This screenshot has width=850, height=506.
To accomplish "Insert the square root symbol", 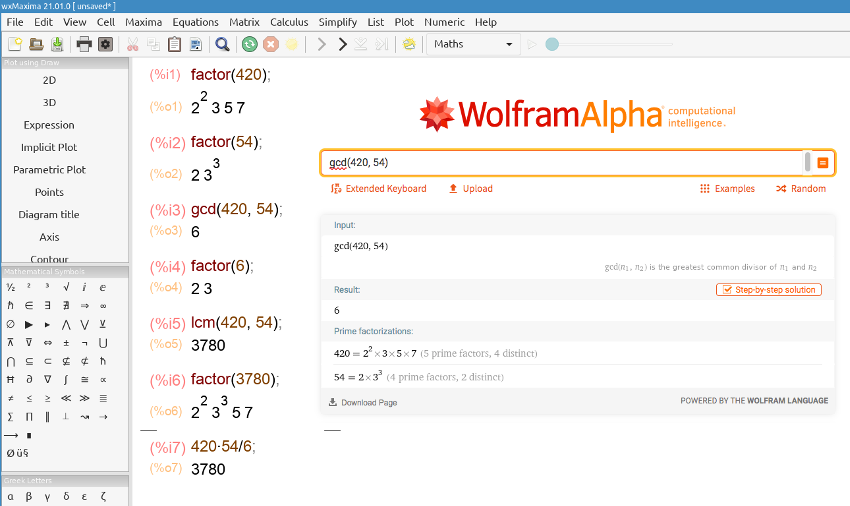I will (x=66, y=287).
